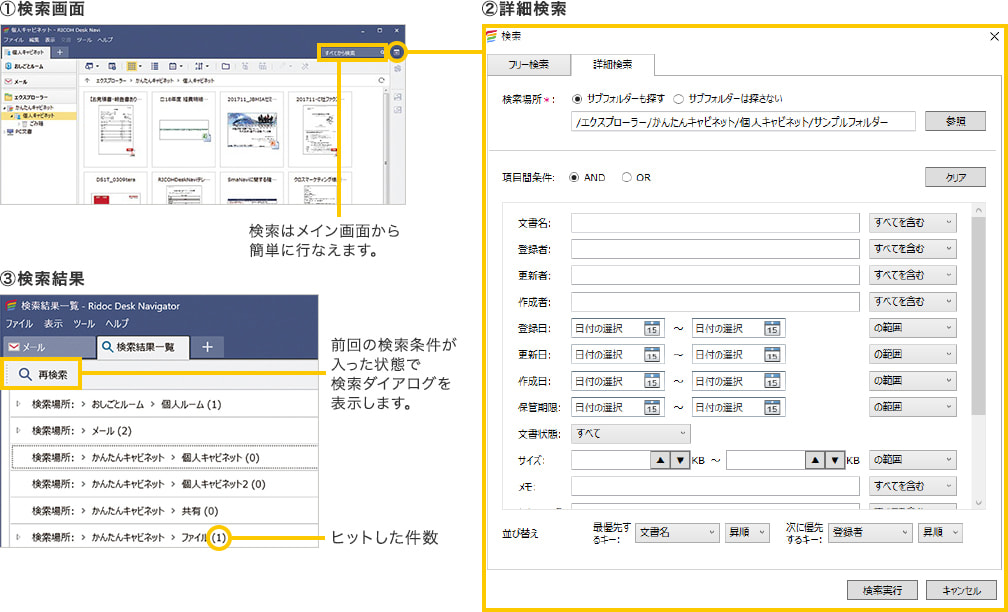Open the calendar icon for 保管期限 end date
The width and height of the screenshot is (1008, 612).
[771, 407]
